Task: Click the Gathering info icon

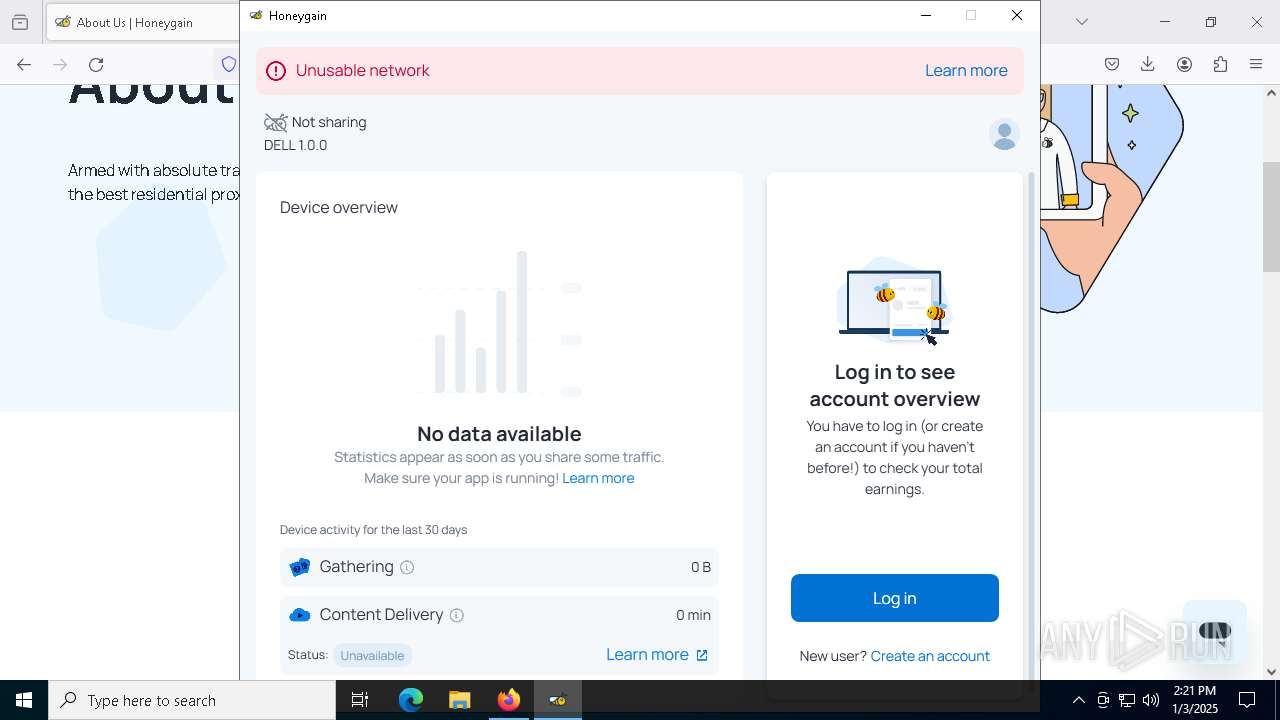Action: pos(407,567)
